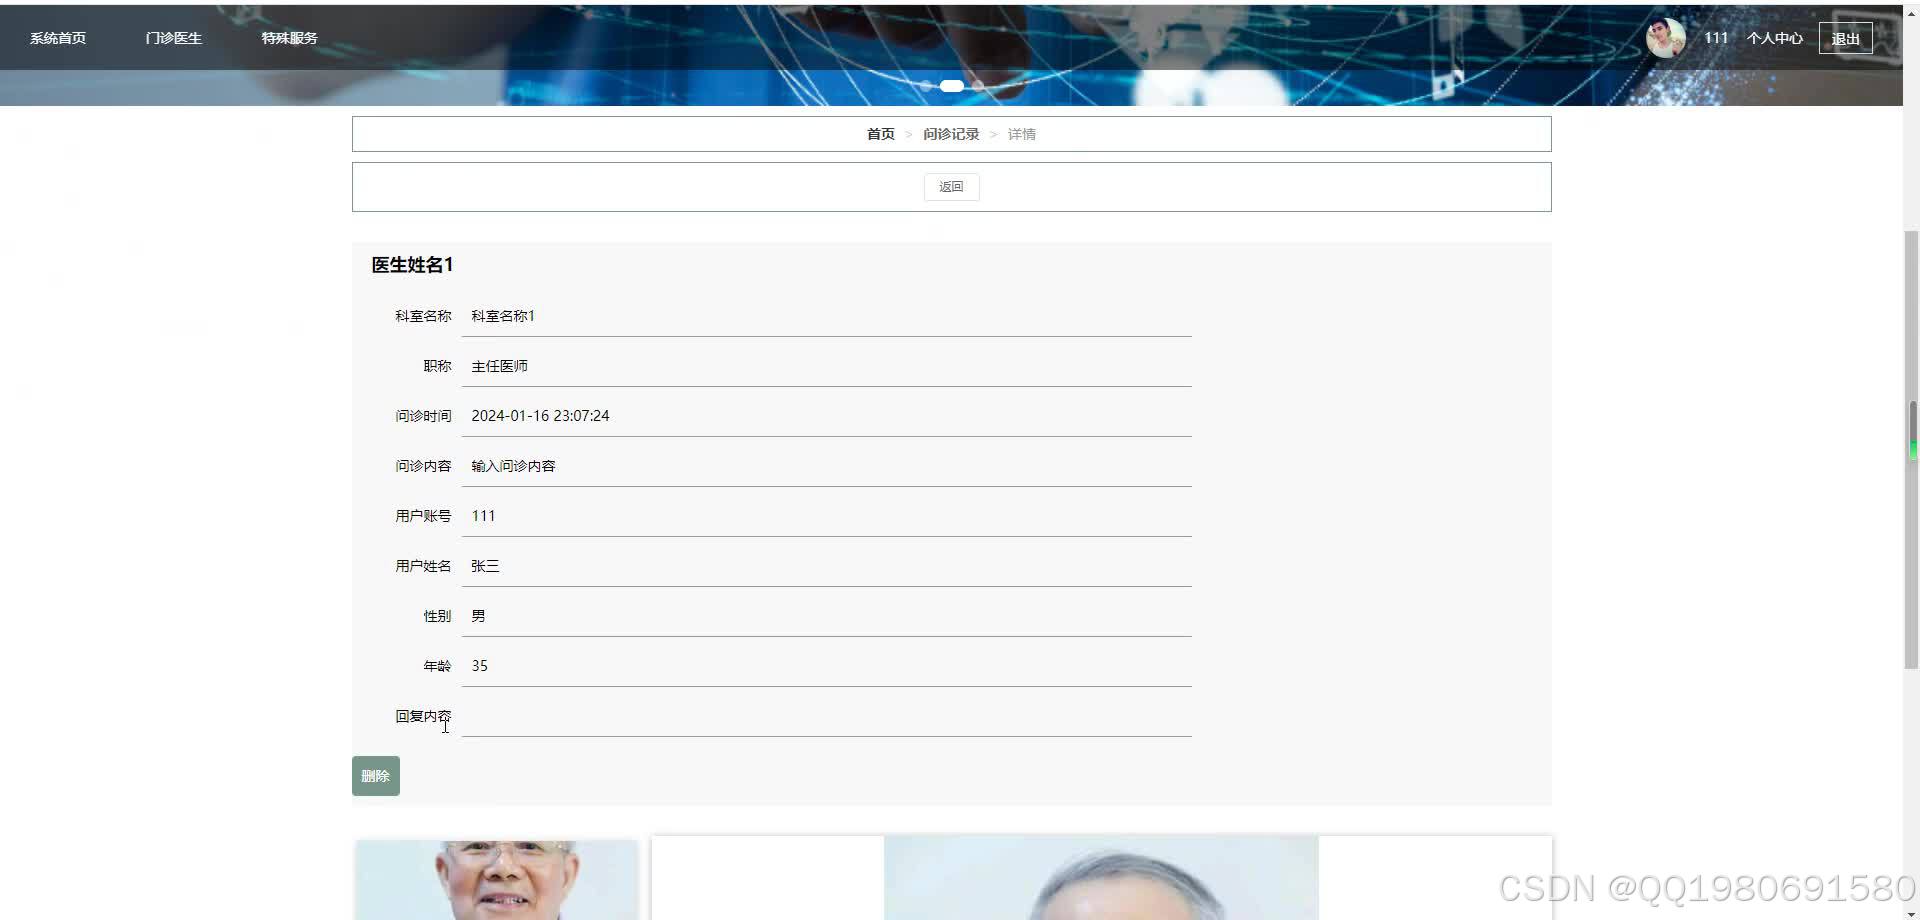Image resolution: width=1920 pixels, height=920 pixels.
Task: Click the scrollbar down arrow
Action: tap(1912, 913)
